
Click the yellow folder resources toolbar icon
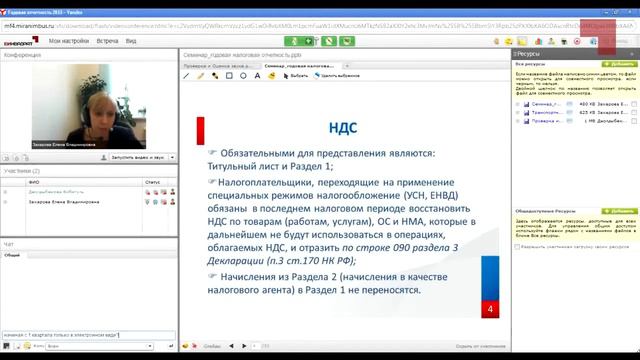tap(522, 41)
